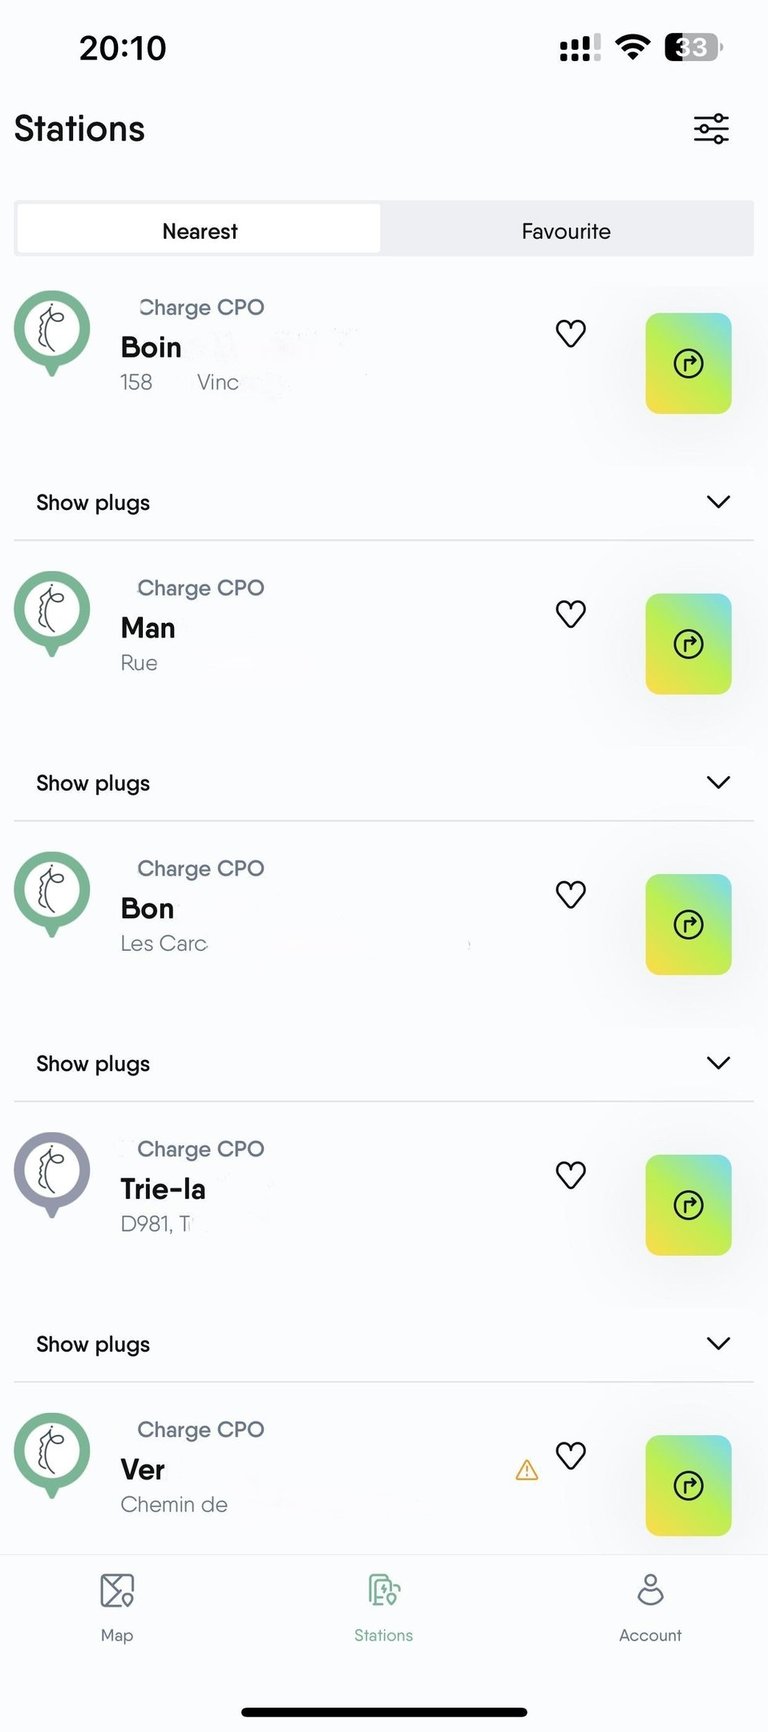Favourite the Boin station with heart
The image size is (768, 1732).
pos(571,333)
